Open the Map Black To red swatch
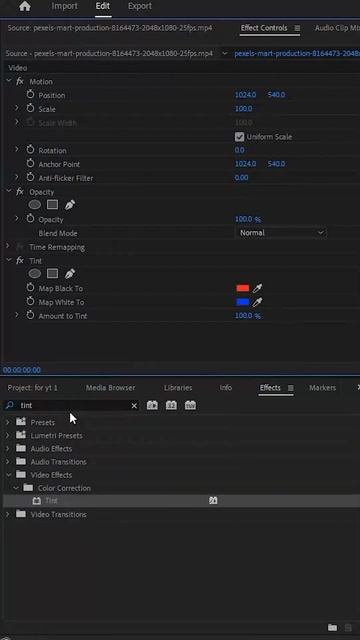Image resolution: width=360 pixels, height=640 pixels. tap(242, 288)
